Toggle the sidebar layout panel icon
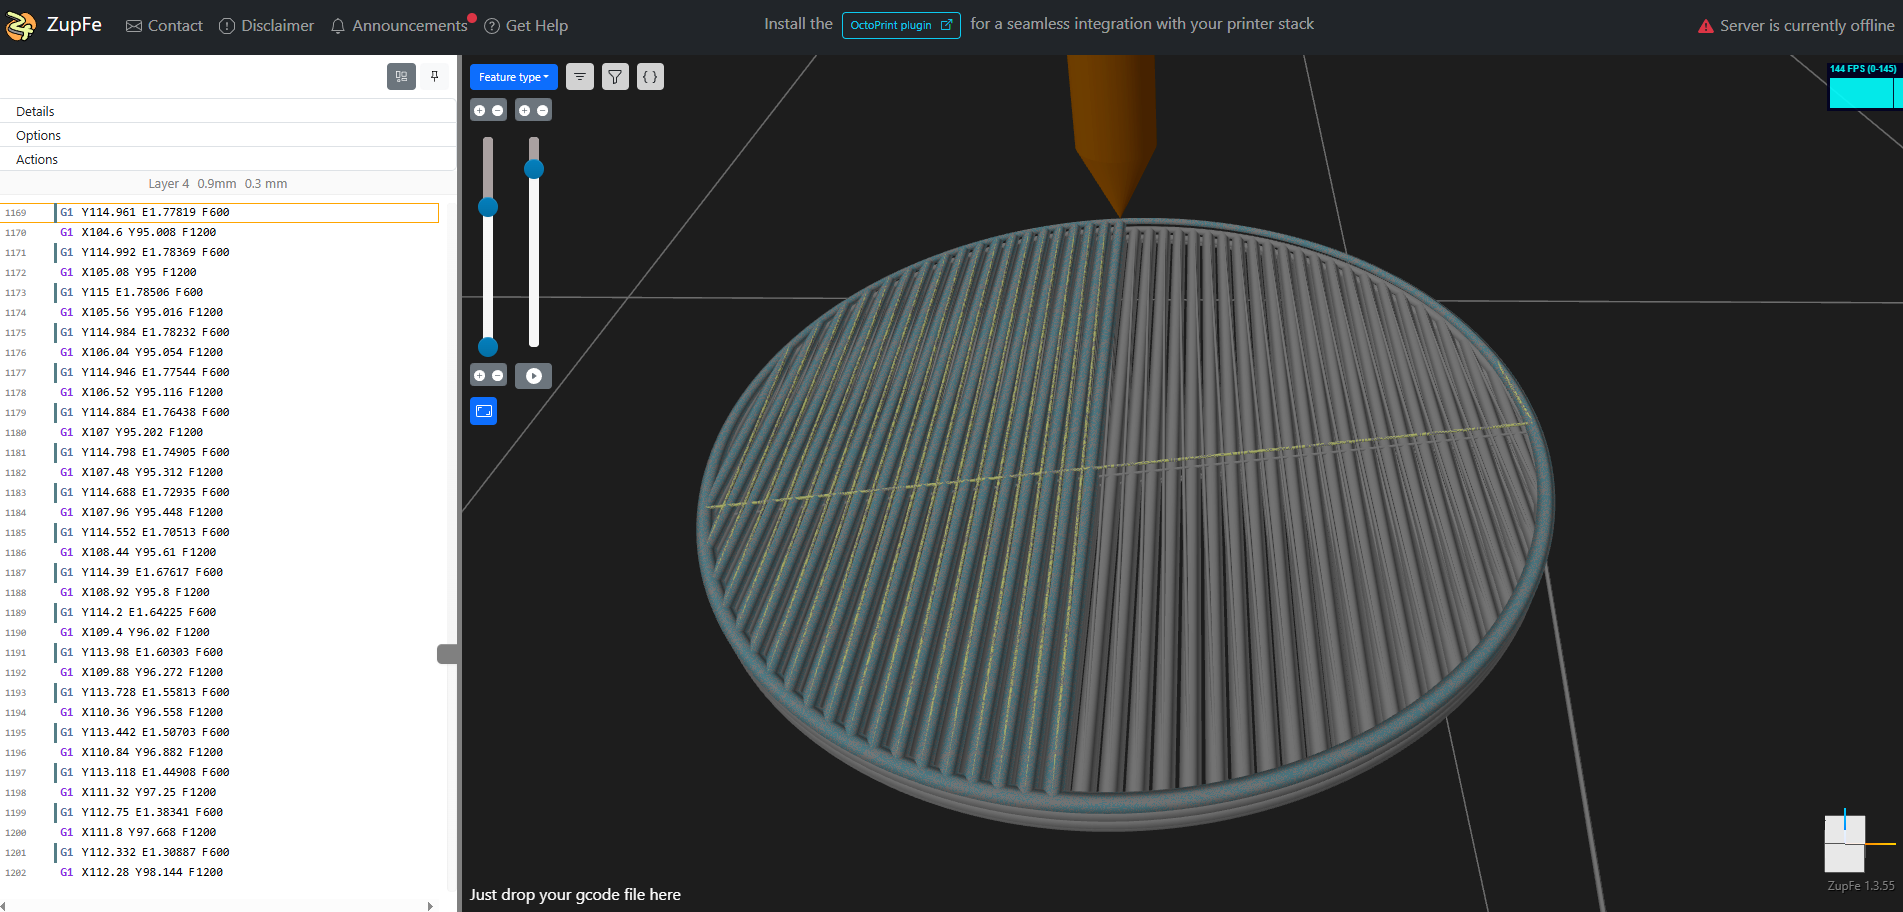Image resolution: width=1903 pixels, height=912 pixels. [401, 76]
